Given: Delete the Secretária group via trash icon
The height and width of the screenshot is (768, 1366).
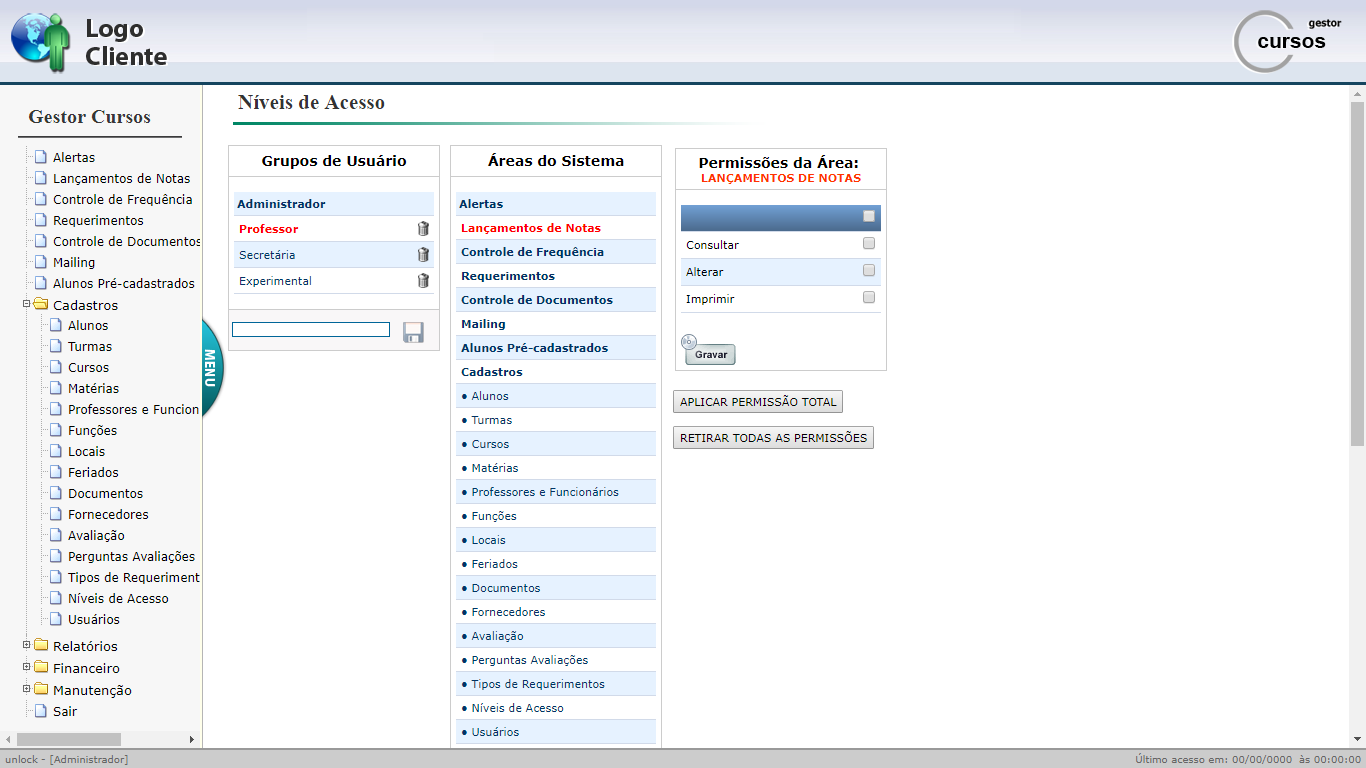Looking at the screenshot, I should [423, 255].
